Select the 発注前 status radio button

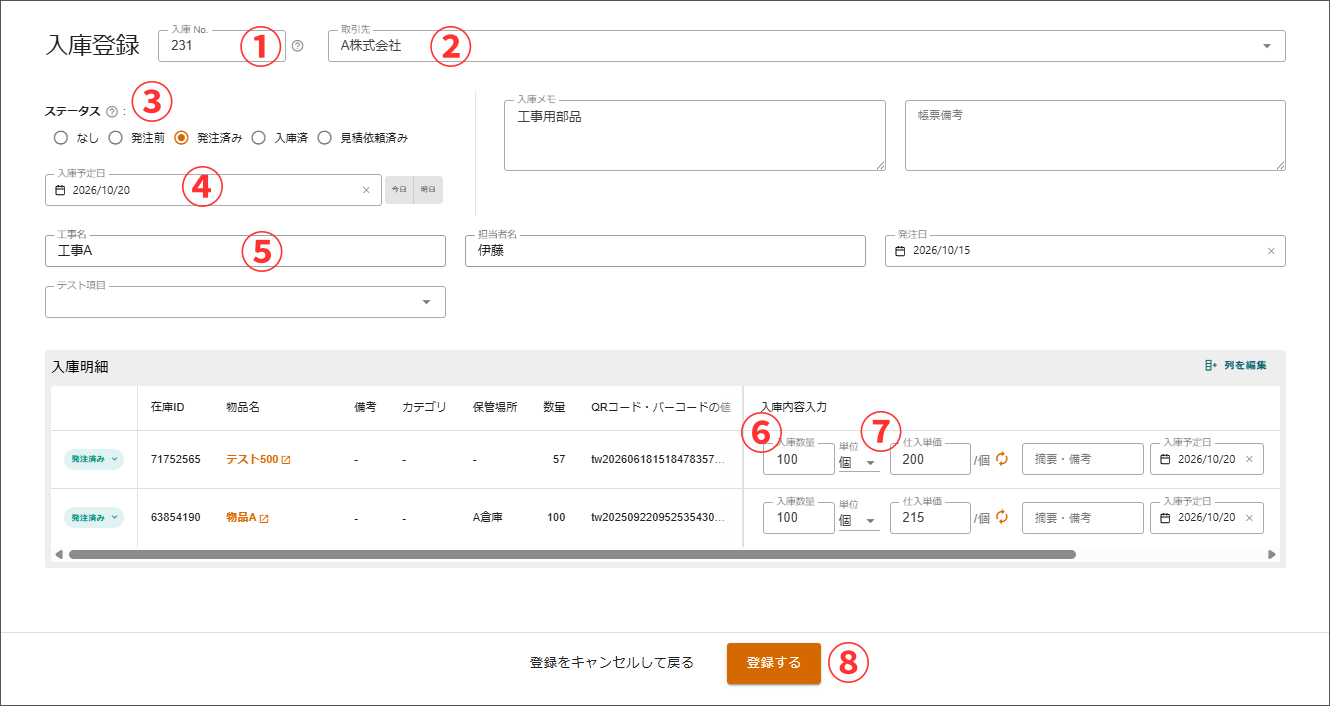(115, 138)
